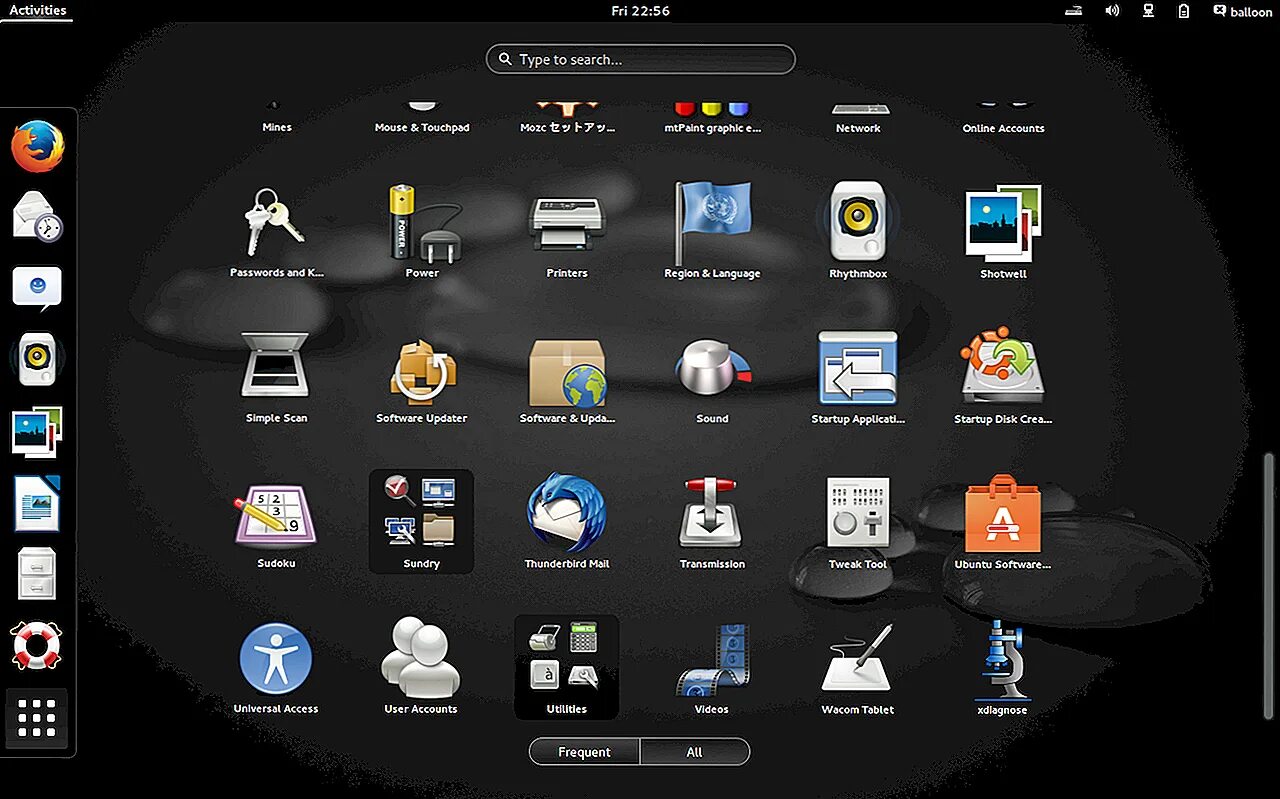
Task: Launch the Videos player
Action: pos(712,668)
